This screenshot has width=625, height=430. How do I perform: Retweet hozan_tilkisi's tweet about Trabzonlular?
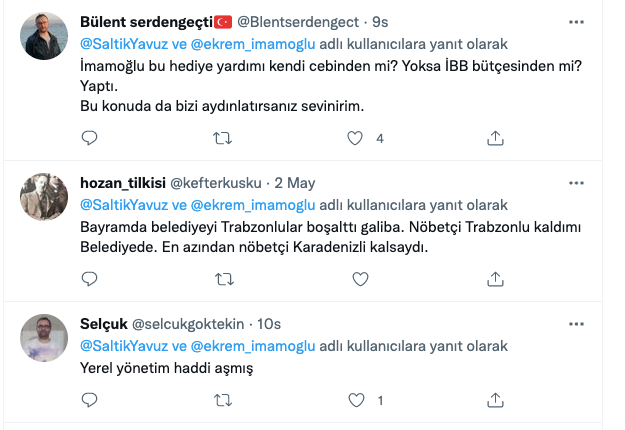click(224, 279)
